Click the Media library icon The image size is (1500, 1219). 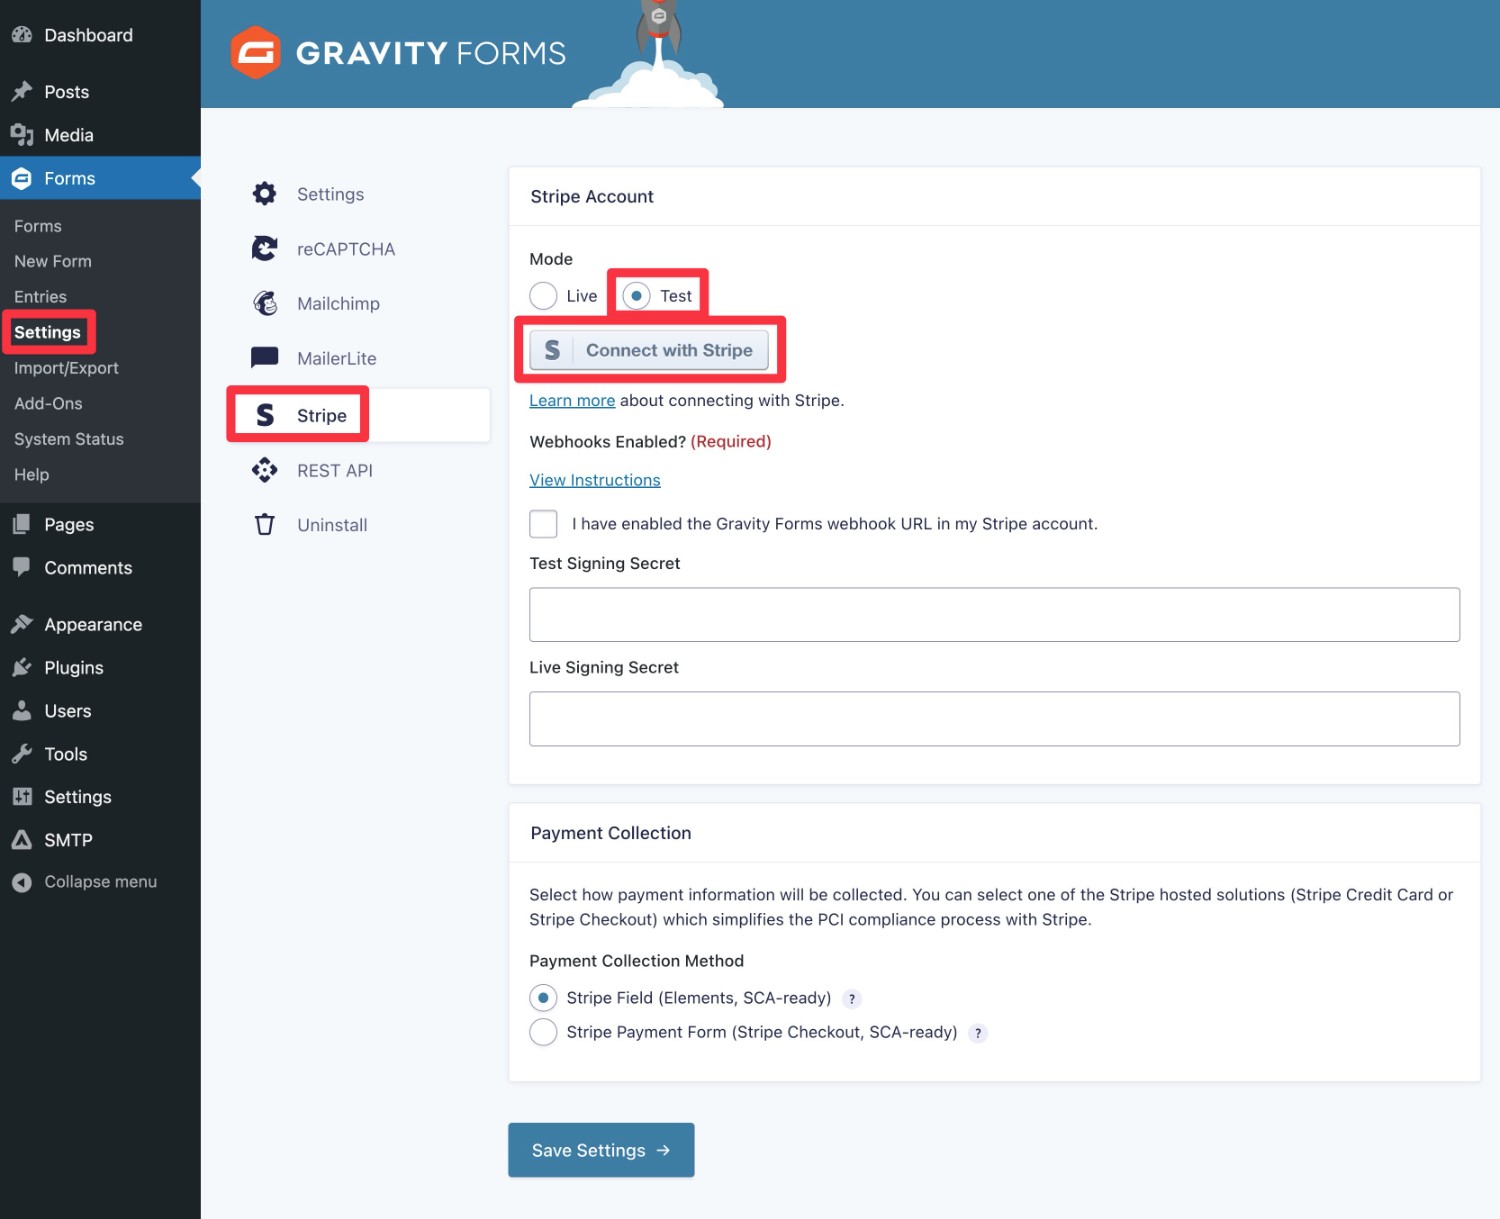(22, 135)
